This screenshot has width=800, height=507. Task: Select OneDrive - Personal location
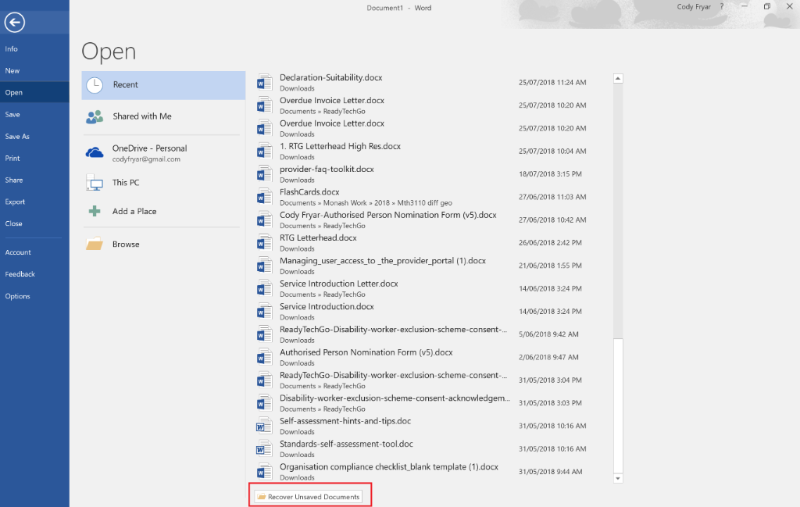tap(163, 153)
